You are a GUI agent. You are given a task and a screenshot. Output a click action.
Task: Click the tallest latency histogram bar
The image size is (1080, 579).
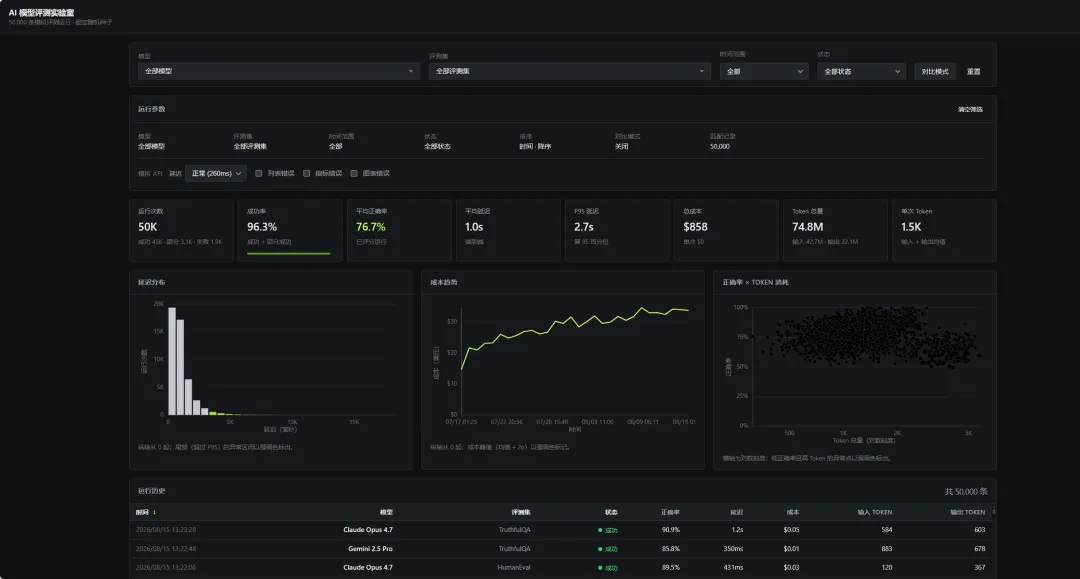coord(172,361)
